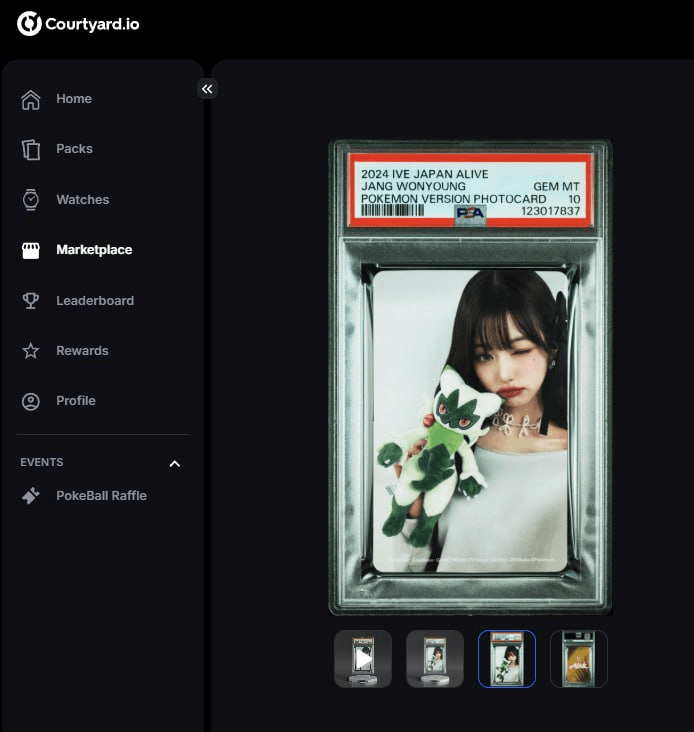
Task: Click the Leaderboard trophy icon
Action: [31, 301]
